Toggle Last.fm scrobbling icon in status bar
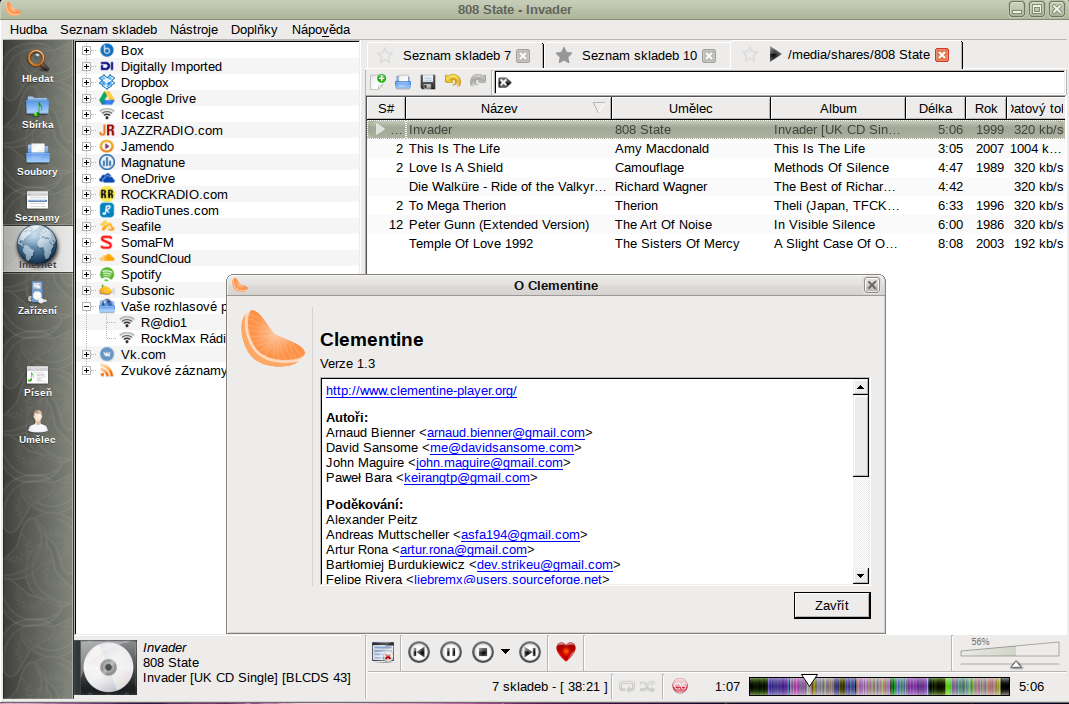The height and width of the screenshot is (704, 1069). [x=680, y=686]
